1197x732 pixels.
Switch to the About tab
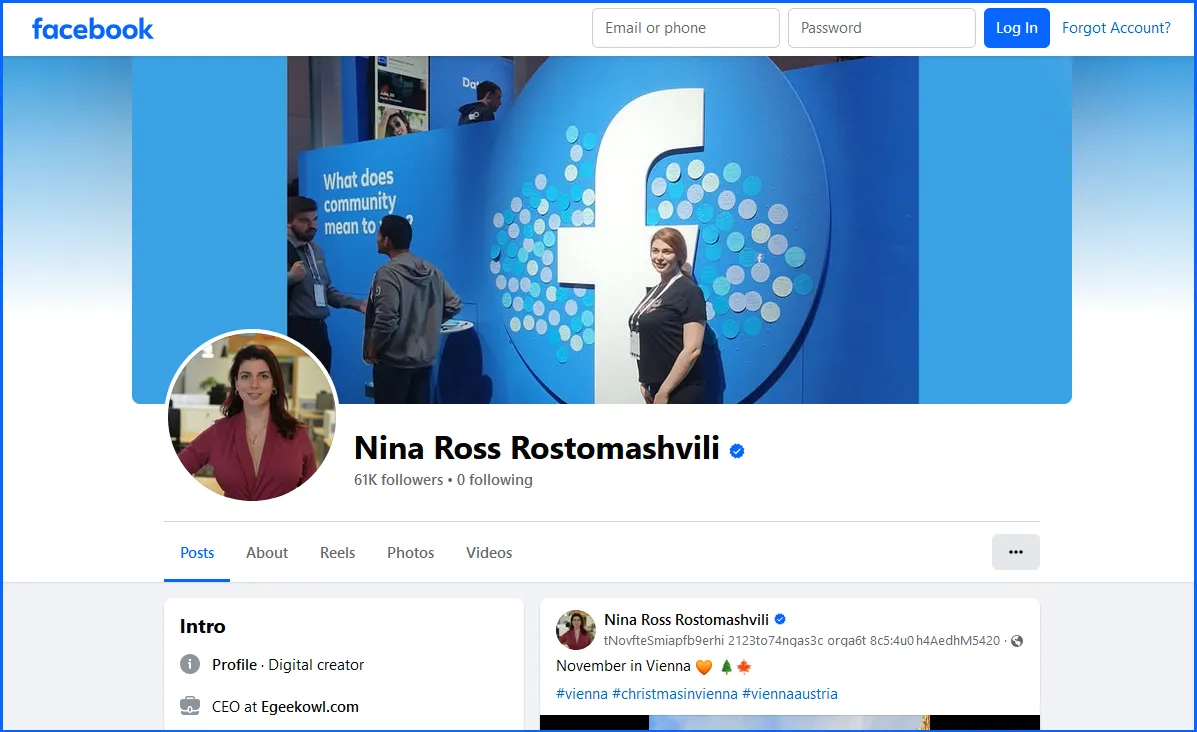pos(267,552)
